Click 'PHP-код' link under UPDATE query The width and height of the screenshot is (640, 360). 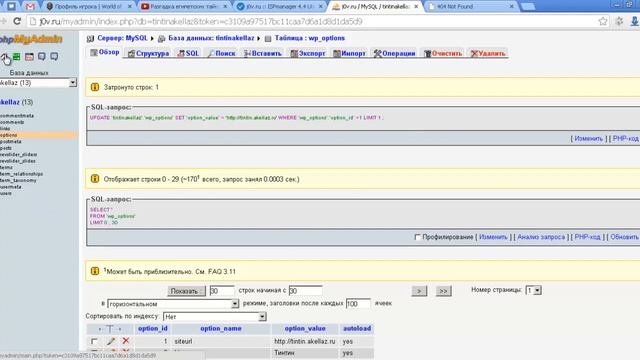(x=626, y=139)
